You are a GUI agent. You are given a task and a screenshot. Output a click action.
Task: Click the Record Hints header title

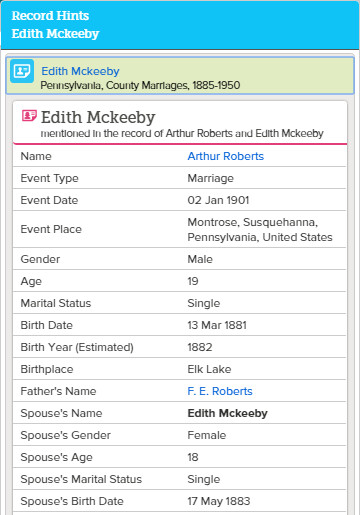tap(50, 16)
